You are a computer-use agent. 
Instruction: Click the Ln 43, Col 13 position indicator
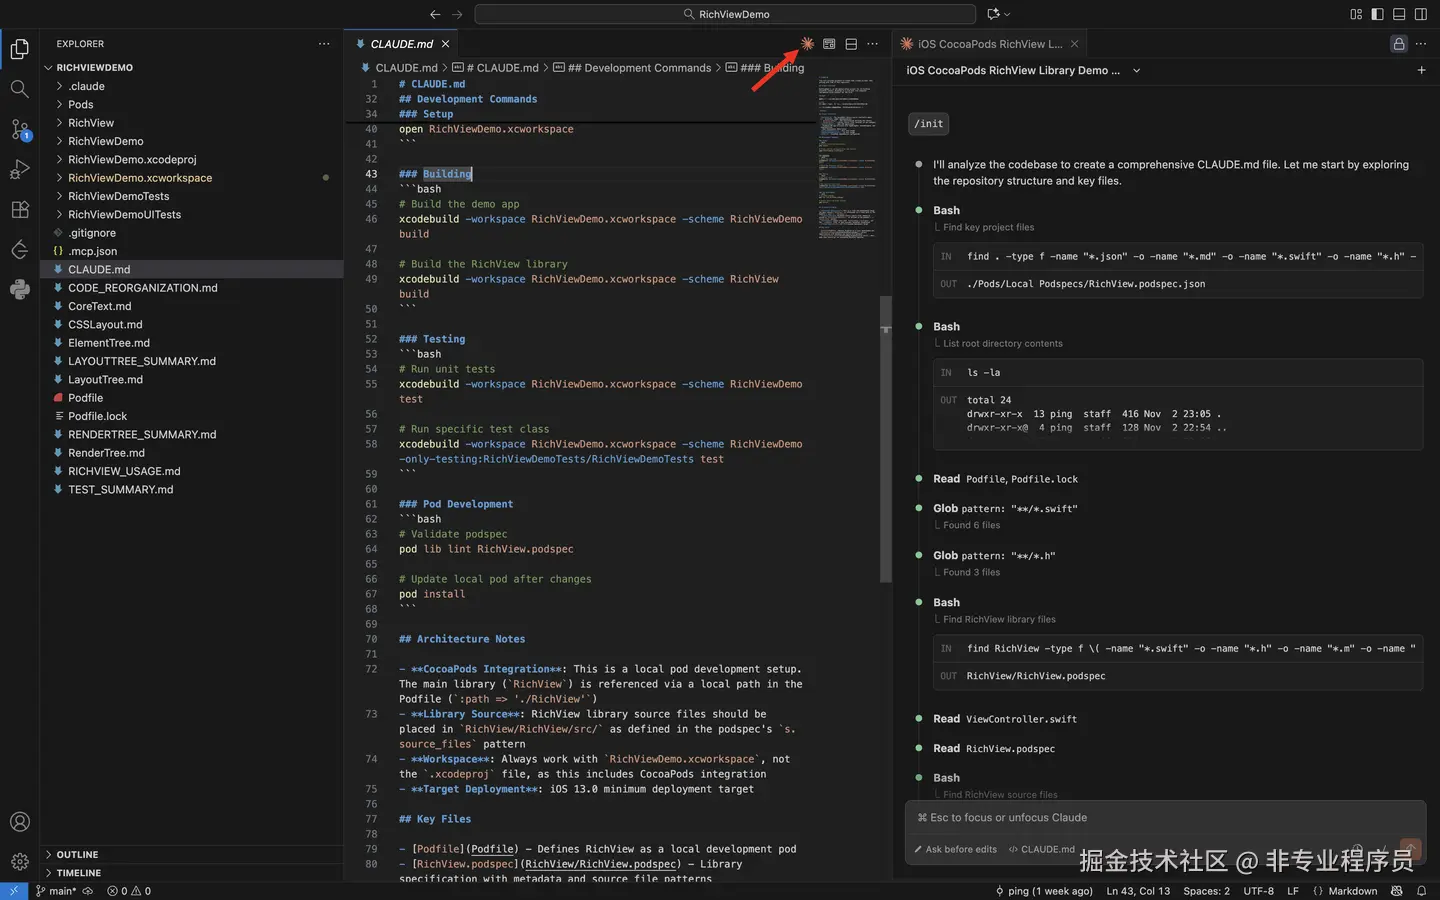[x=1138, y=891]
